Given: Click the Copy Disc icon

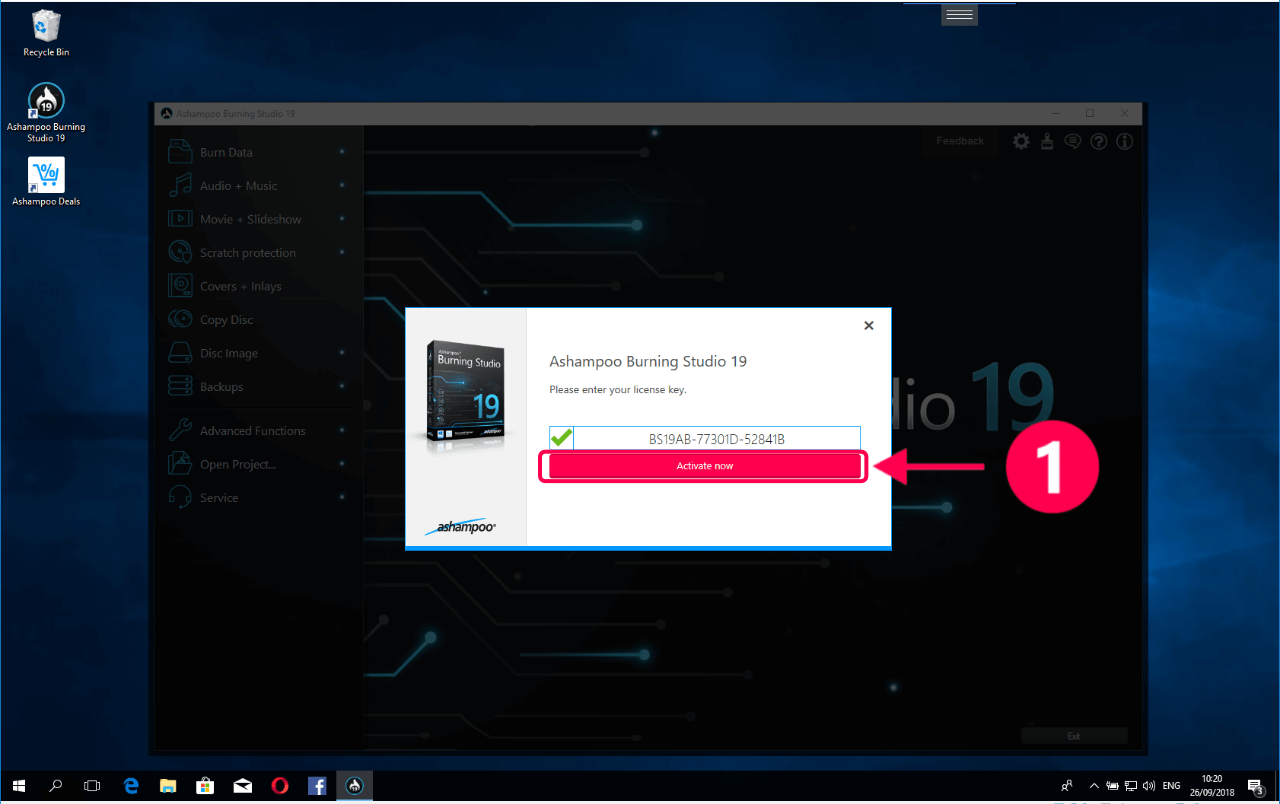Looking at the screenshot, I should [180, 320].
